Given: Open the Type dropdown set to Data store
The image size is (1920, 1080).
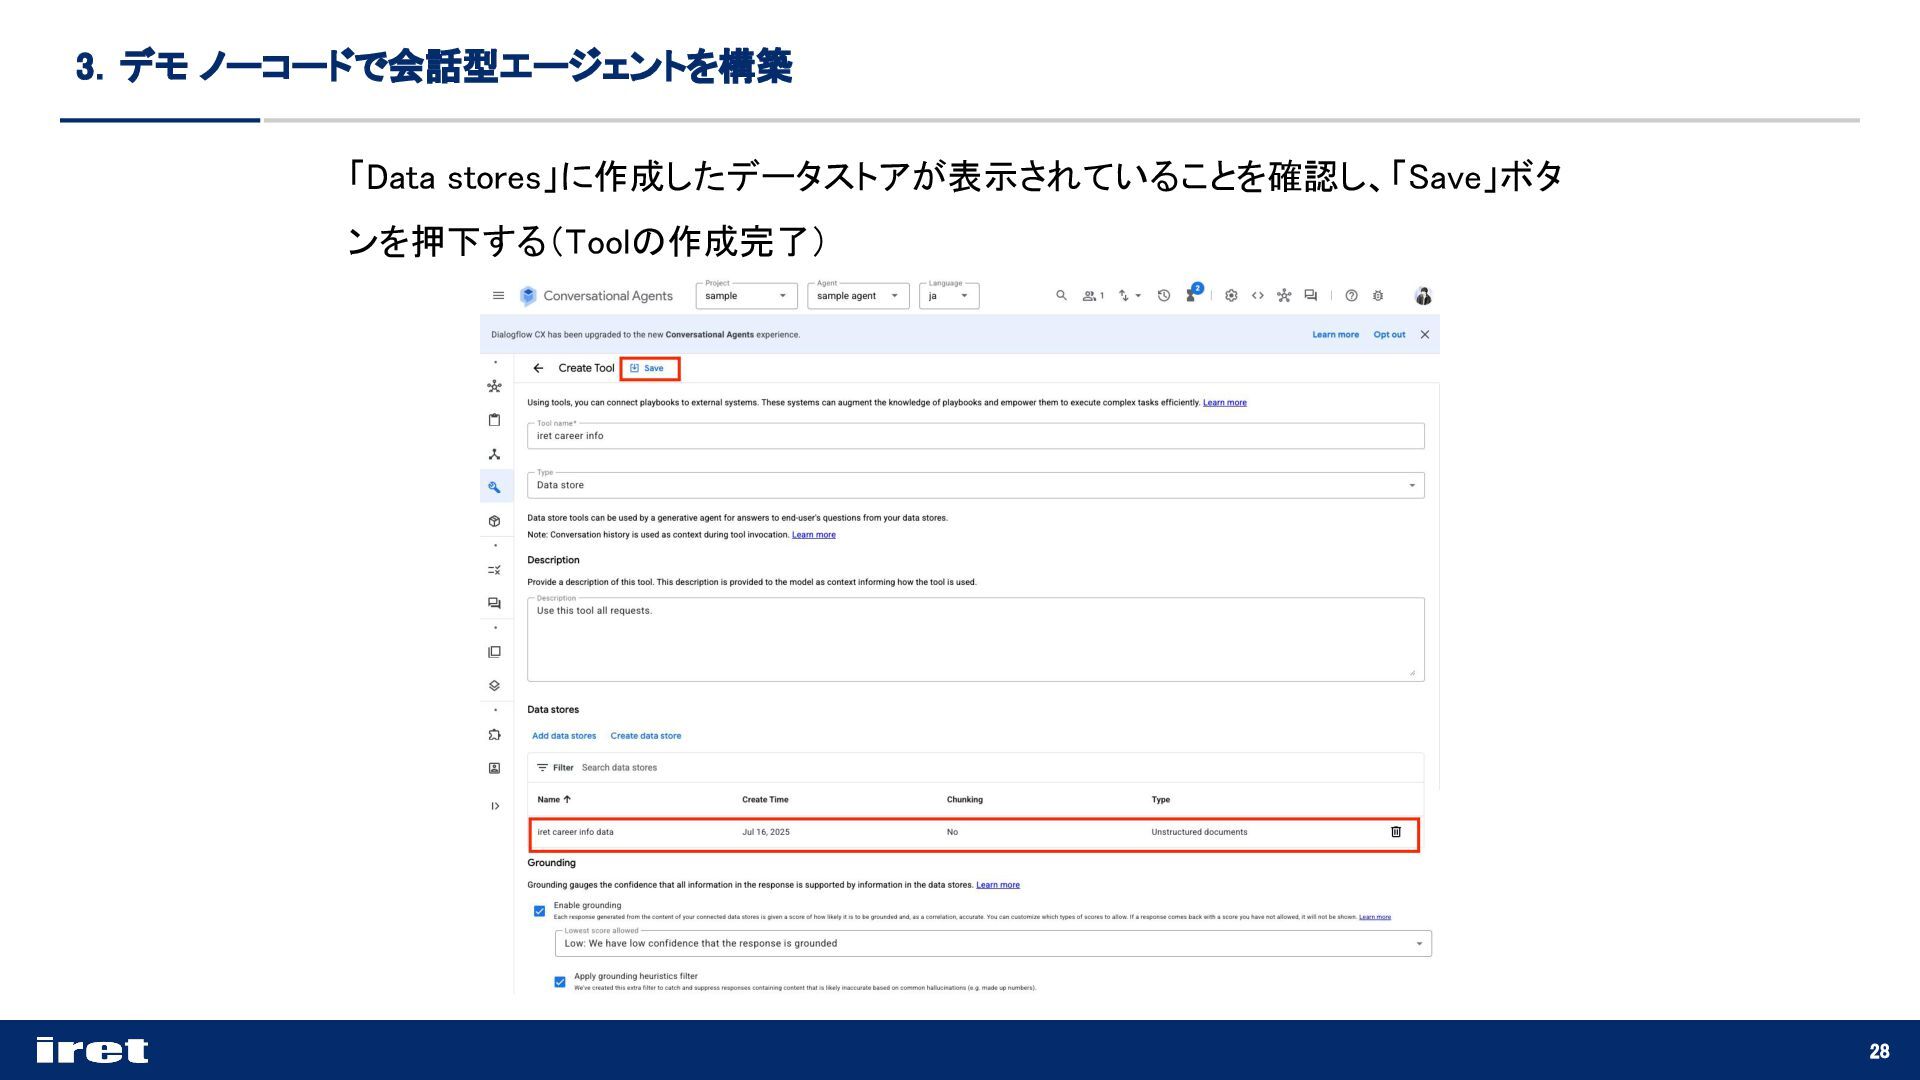Looking at the screenshot, I should pyautogui.click(x=976, y=485).
